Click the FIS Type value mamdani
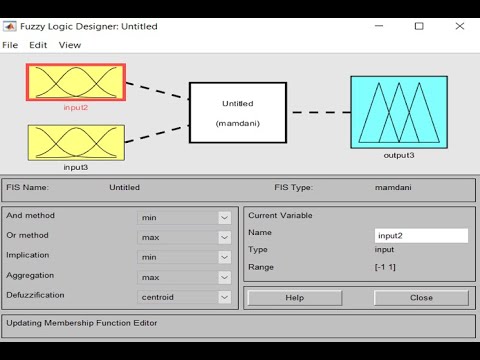This screenshot has width=480, height=360. click(x=393, y=187)
